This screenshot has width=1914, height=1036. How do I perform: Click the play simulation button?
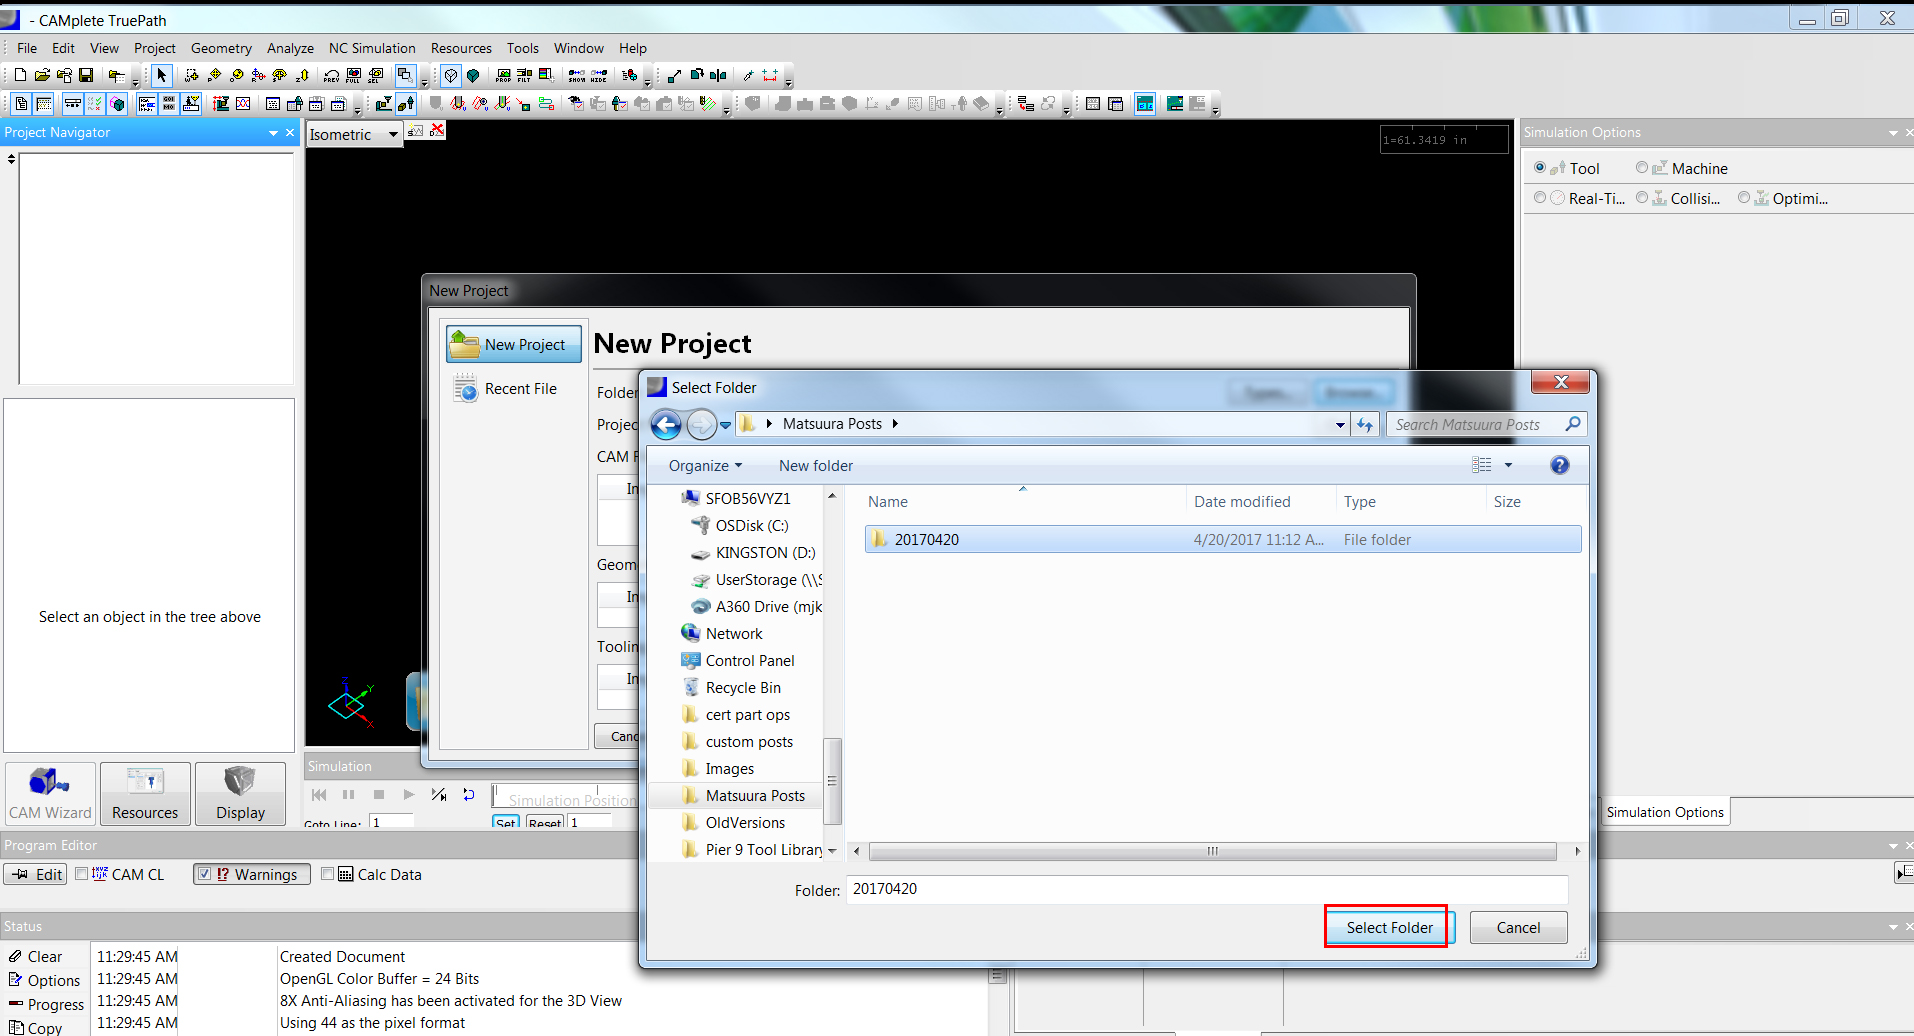click(x=408, y=795)
